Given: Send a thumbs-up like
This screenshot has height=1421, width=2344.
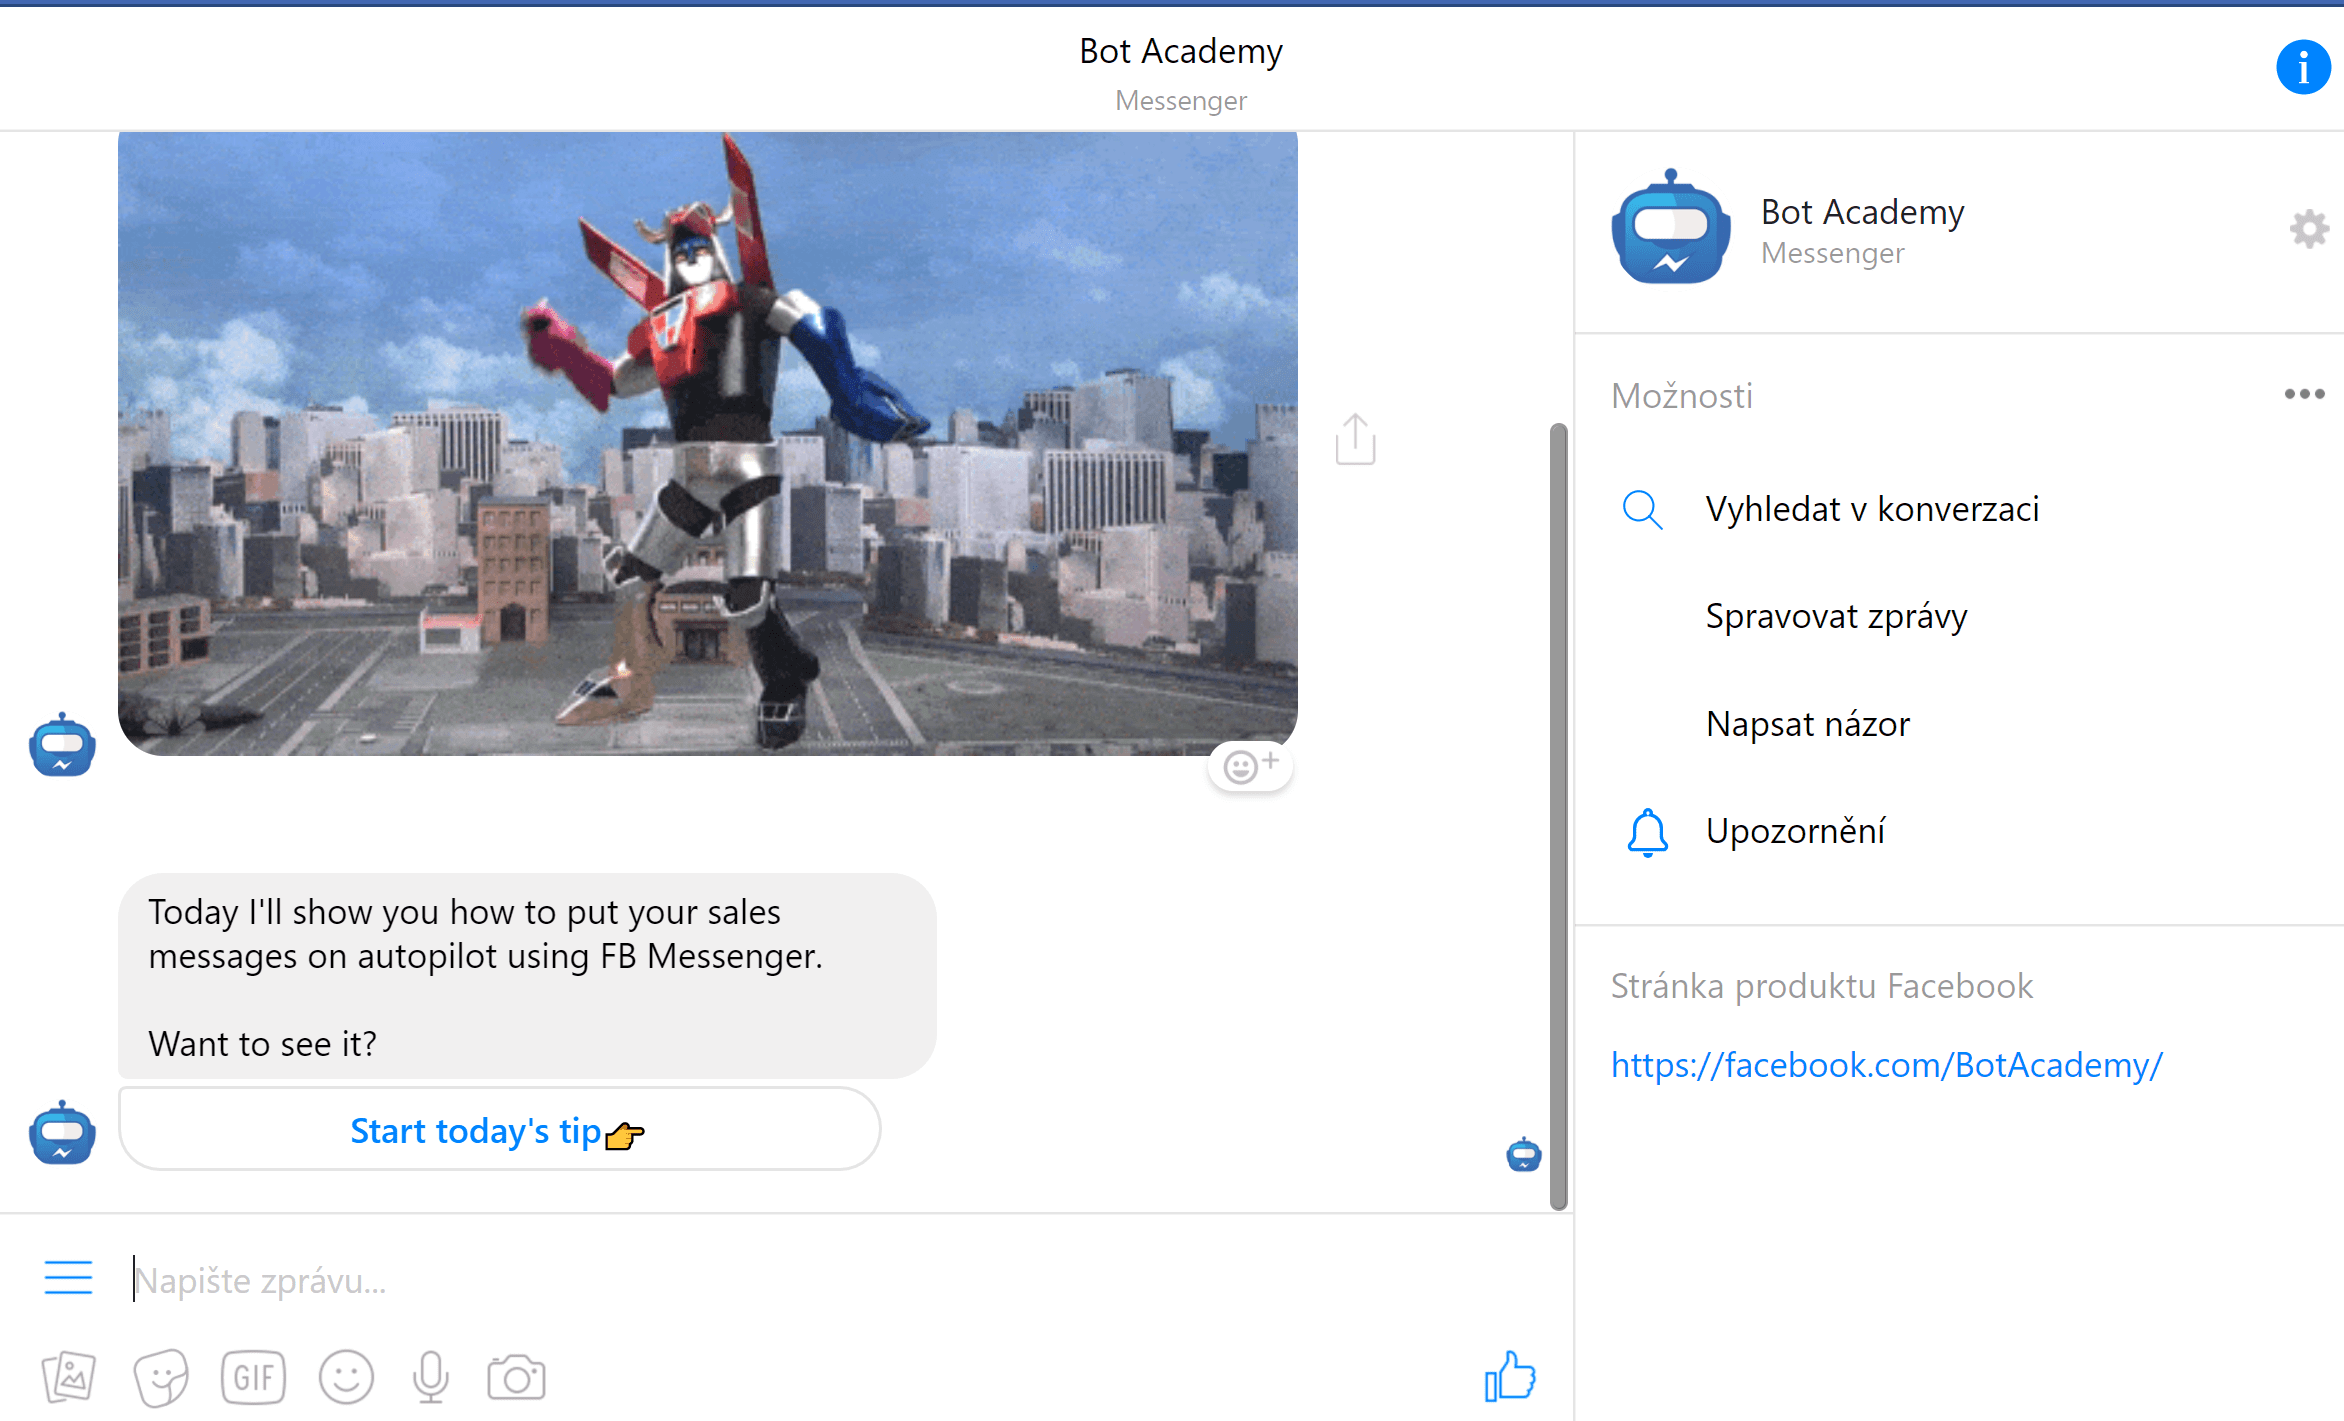Looking at the screenshot, I should [x=1509, y=1377].
